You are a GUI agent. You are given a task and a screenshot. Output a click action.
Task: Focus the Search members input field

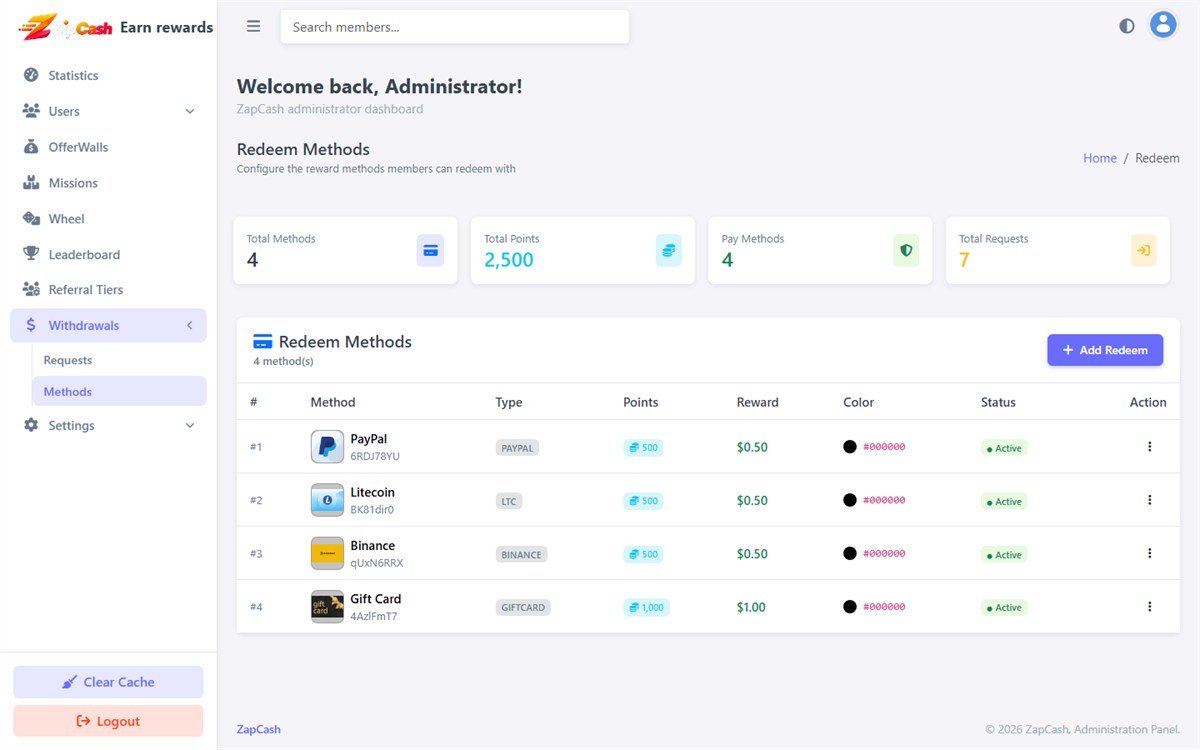click(455, 27)
